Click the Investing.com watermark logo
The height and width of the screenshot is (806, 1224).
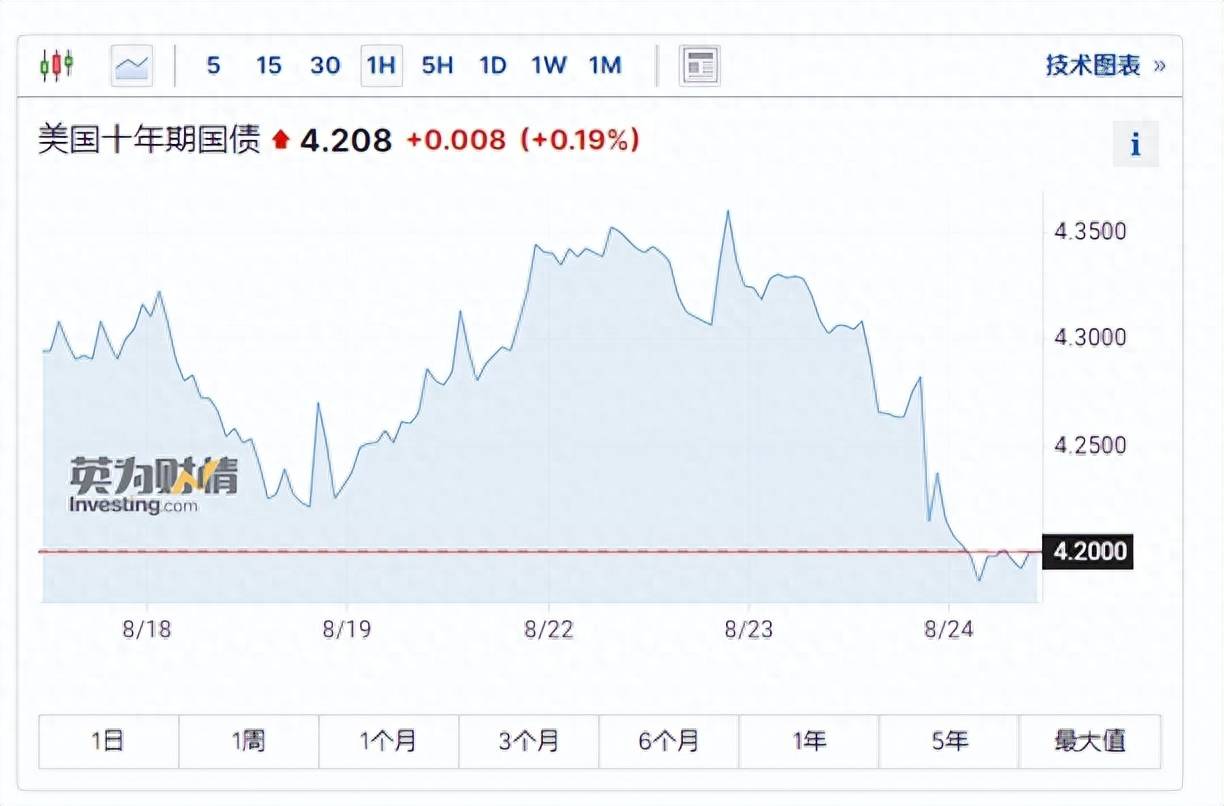point(153,486)
